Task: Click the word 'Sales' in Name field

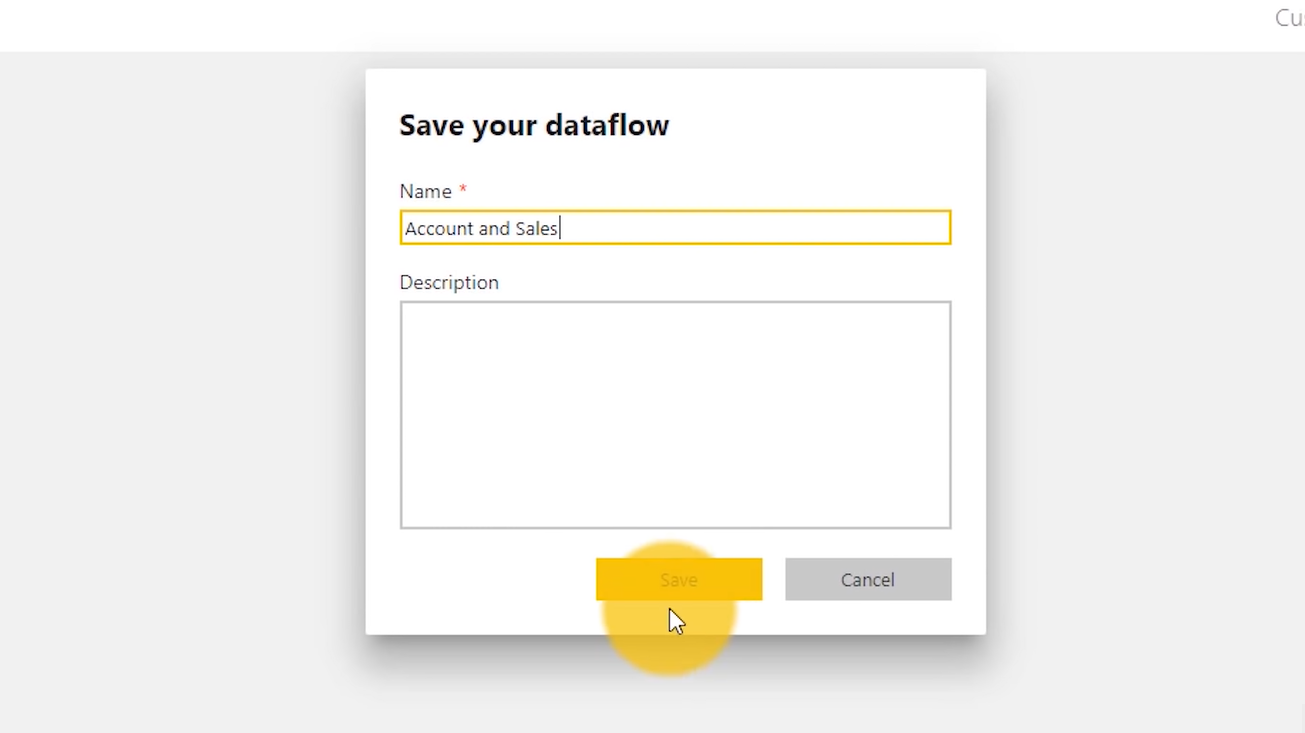Action: click(x=536, y=229)
